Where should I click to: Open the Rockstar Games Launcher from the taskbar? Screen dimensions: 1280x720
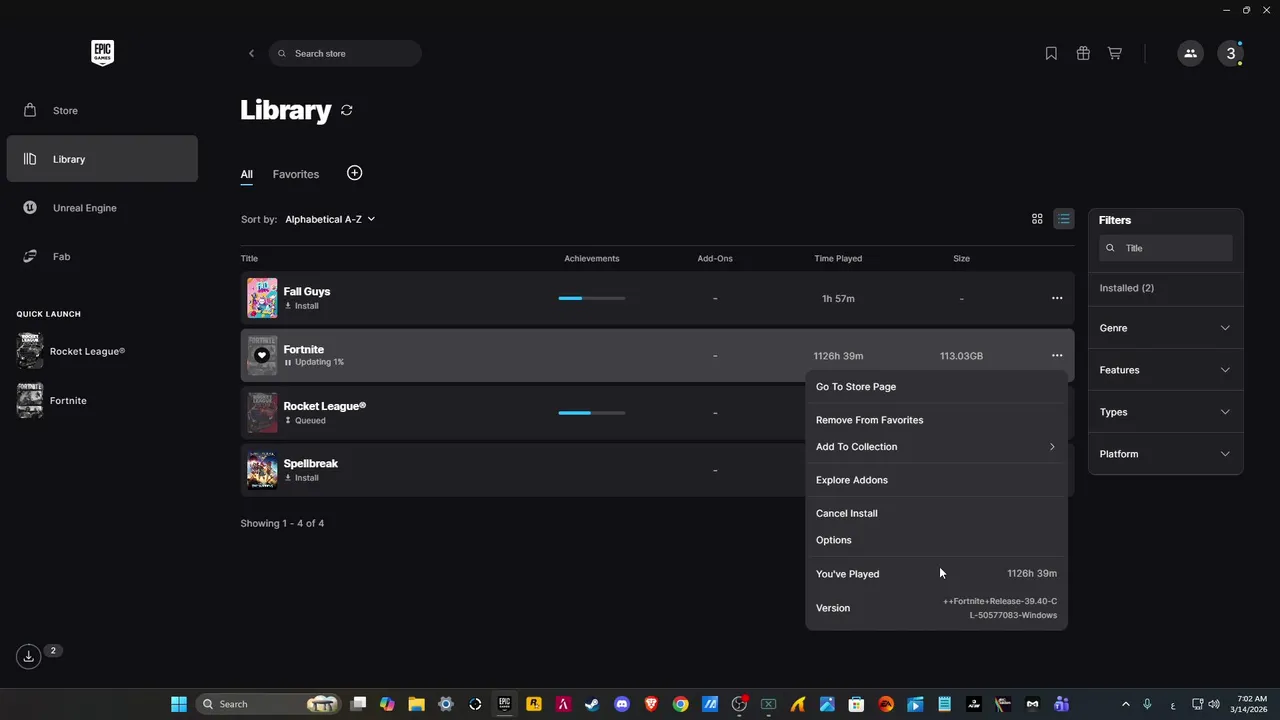(534, 704)
